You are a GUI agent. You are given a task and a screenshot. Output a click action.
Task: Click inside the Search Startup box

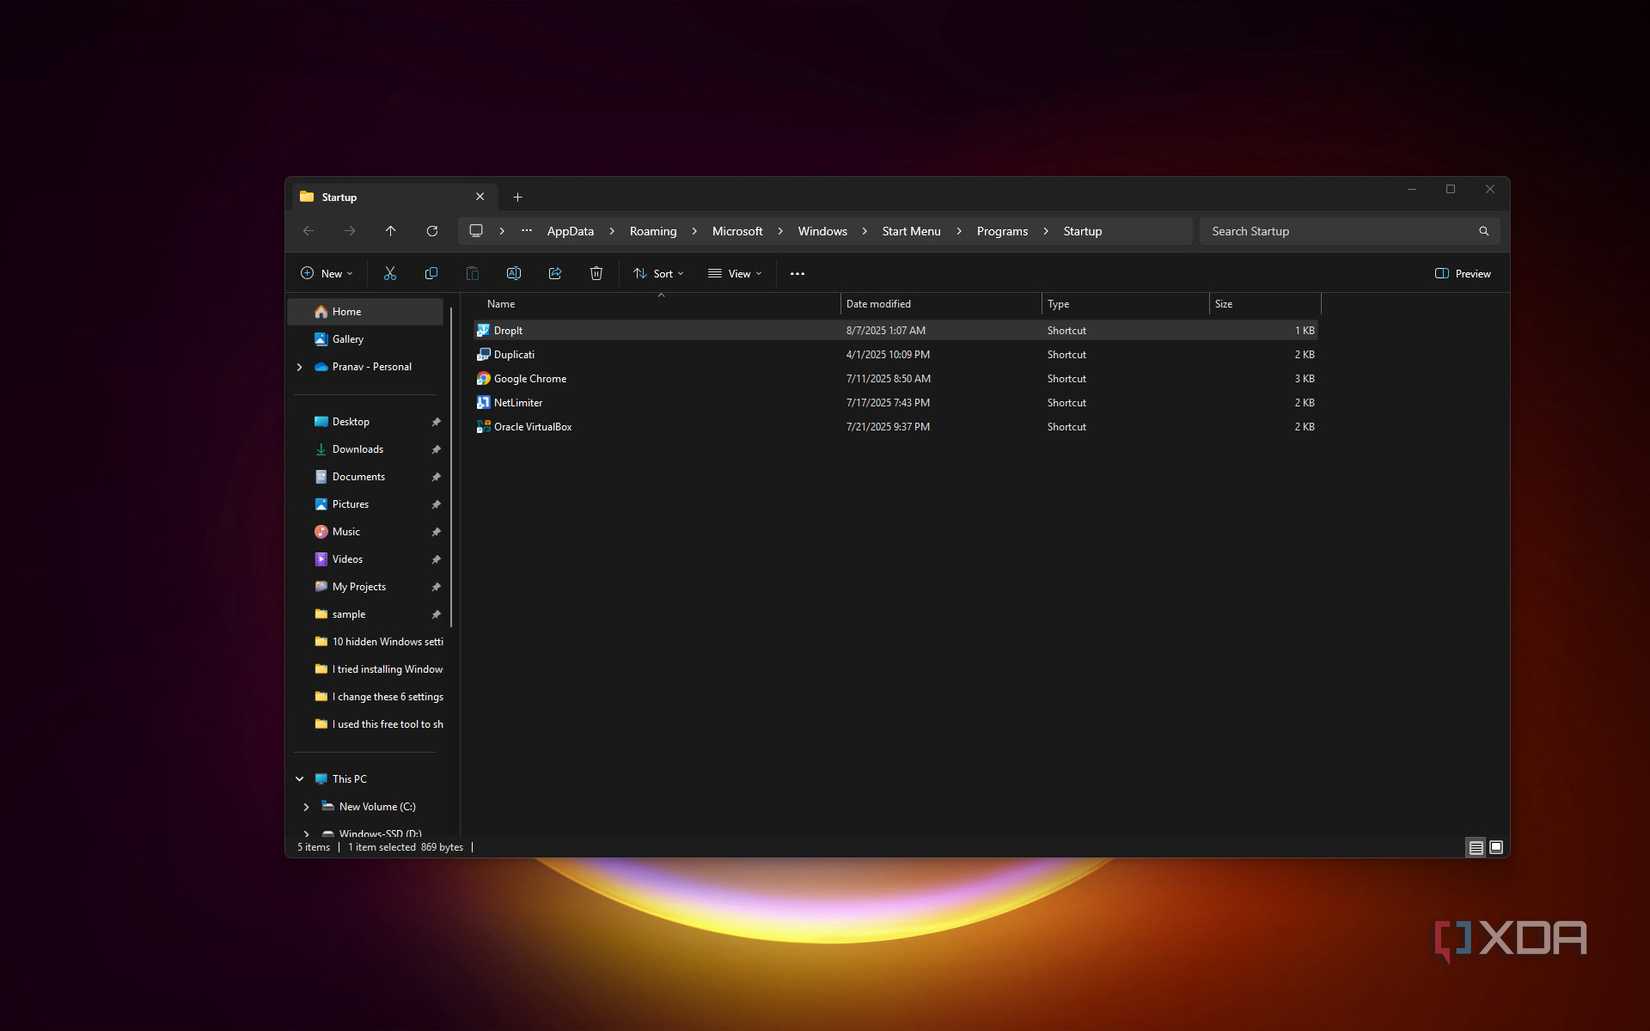click(1330, 231)
